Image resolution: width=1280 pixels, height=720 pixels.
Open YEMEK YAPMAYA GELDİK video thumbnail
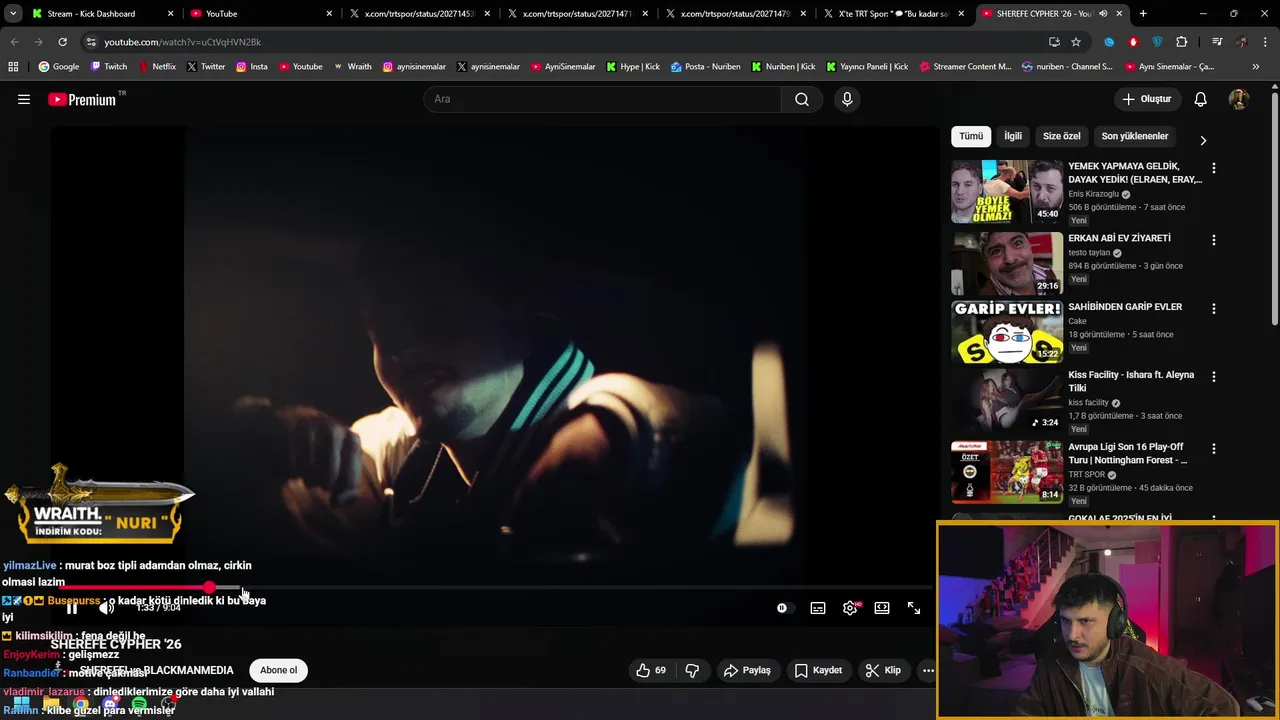1007,191
